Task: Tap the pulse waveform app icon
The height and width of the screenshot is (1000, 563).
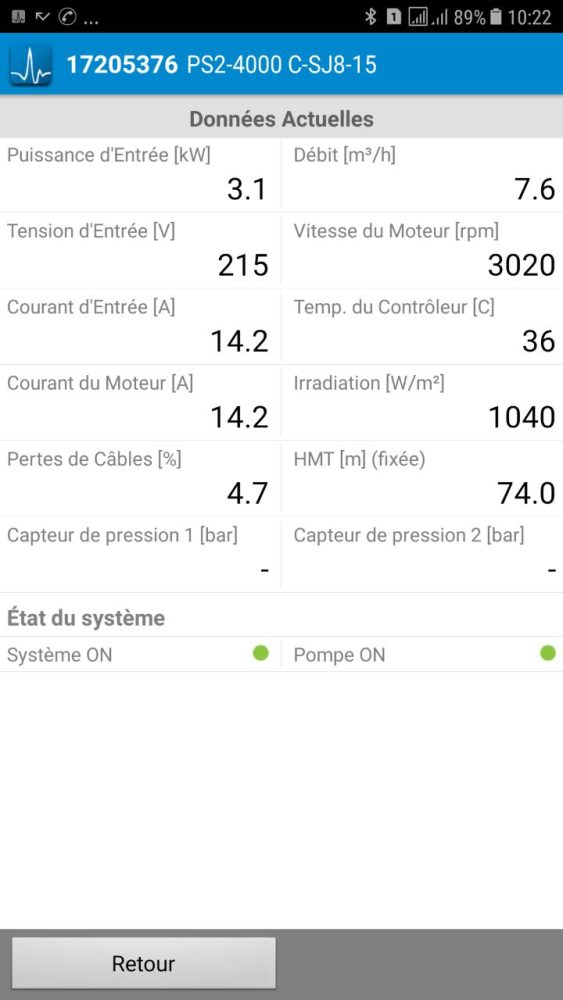Action: [x=31, y=64]
